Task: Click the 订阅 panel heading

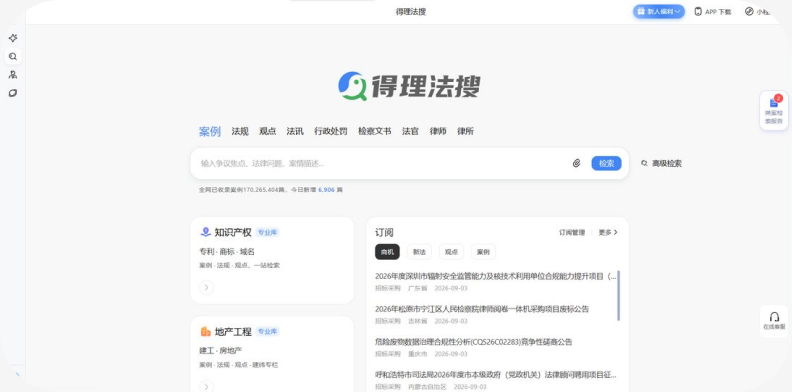Action: pyautogui.click(x=384, y=232)
